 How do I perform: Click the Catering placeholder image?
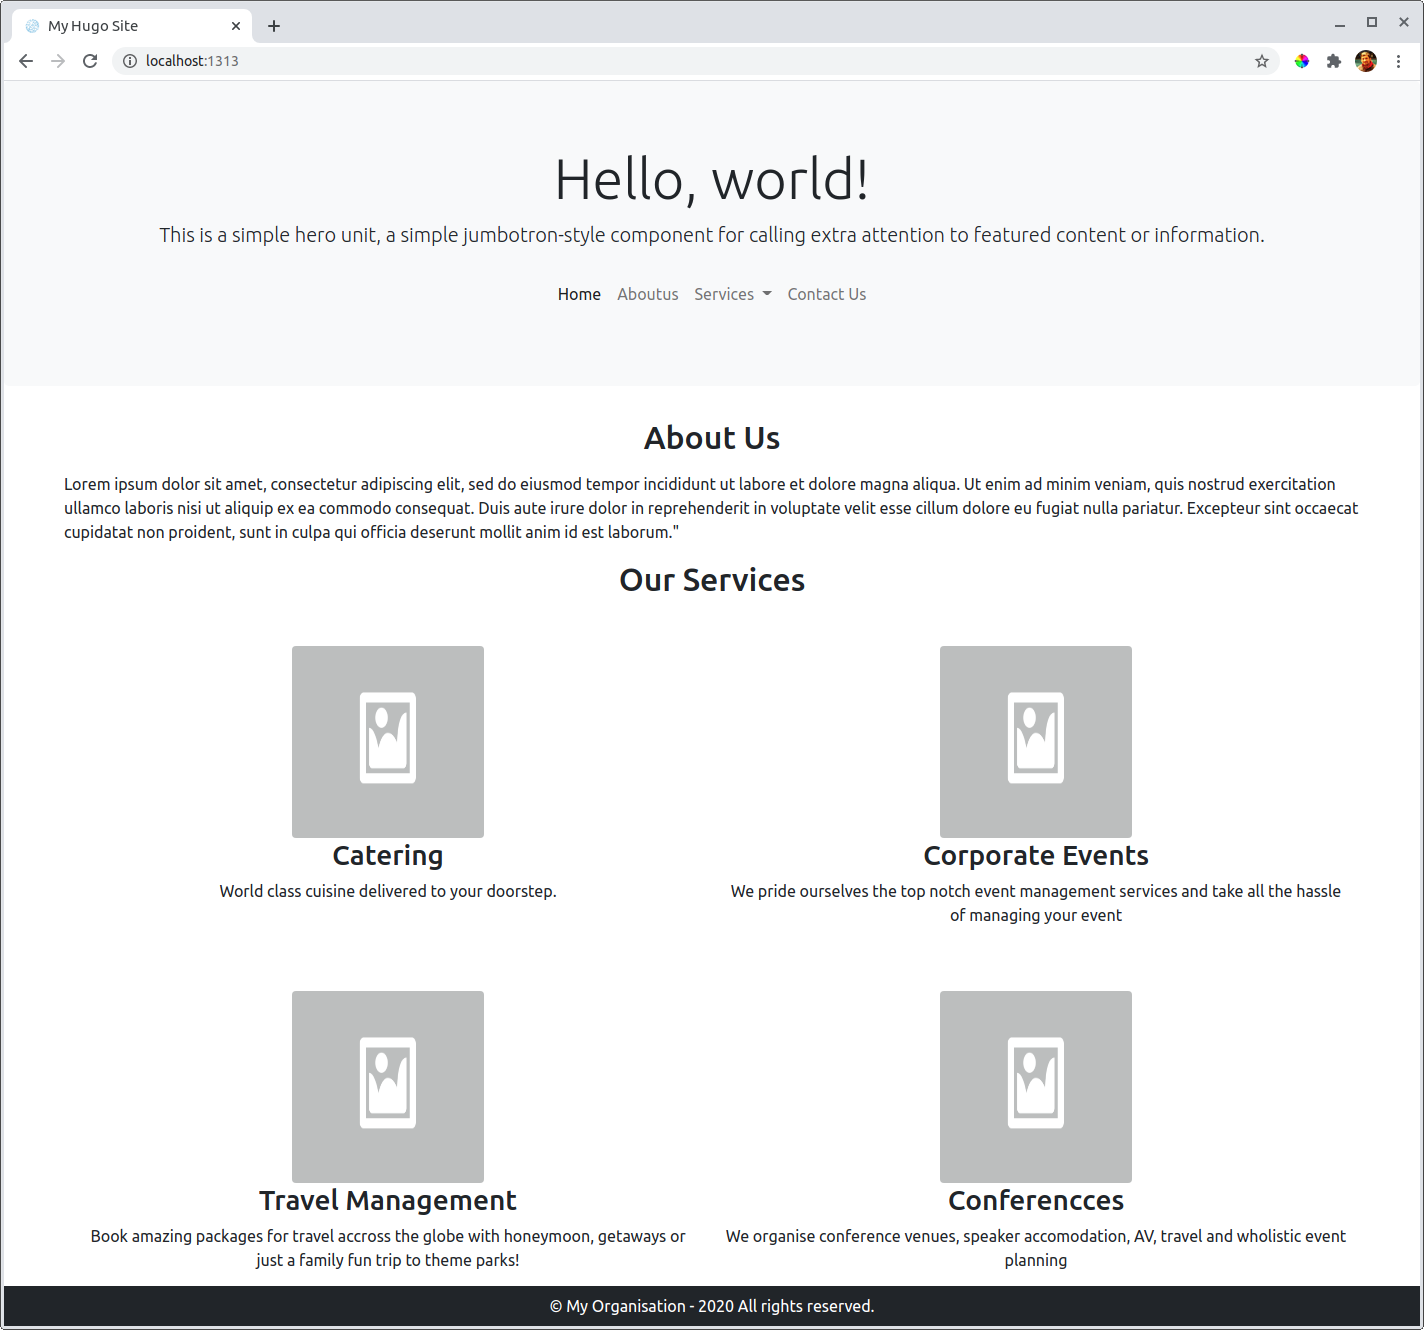point(387,741)
